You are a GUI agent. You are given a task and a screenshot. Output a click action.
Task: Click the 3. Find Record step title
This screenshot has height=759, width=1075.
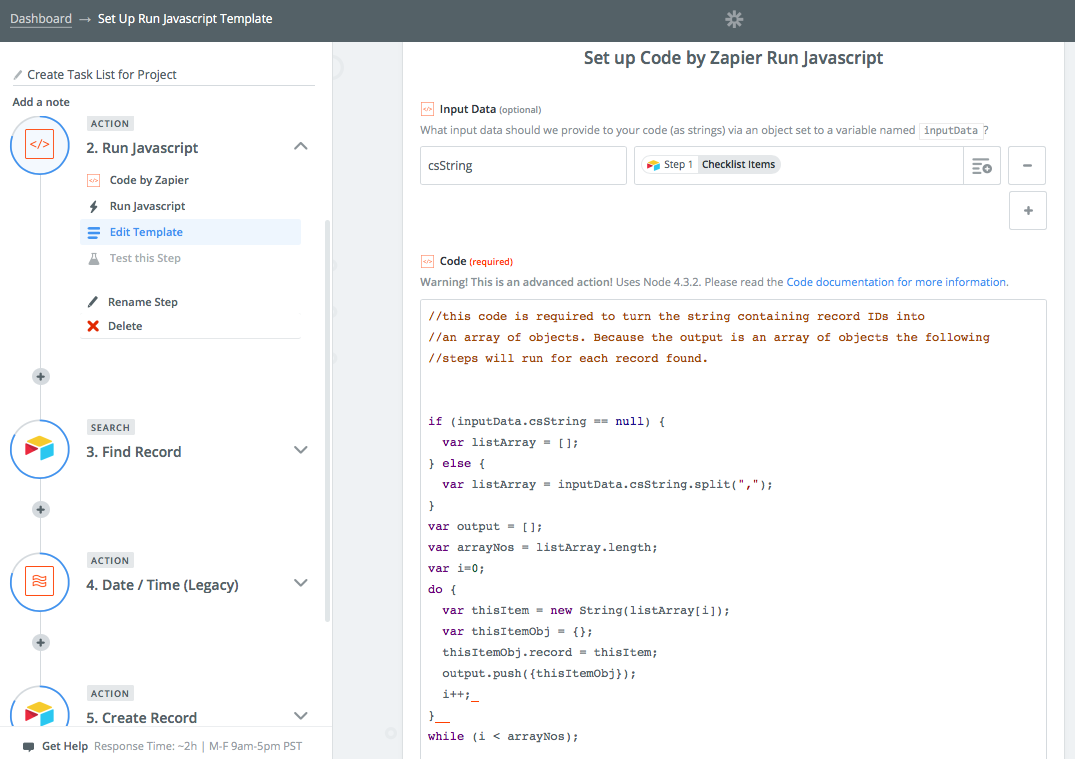coord(134,452)
